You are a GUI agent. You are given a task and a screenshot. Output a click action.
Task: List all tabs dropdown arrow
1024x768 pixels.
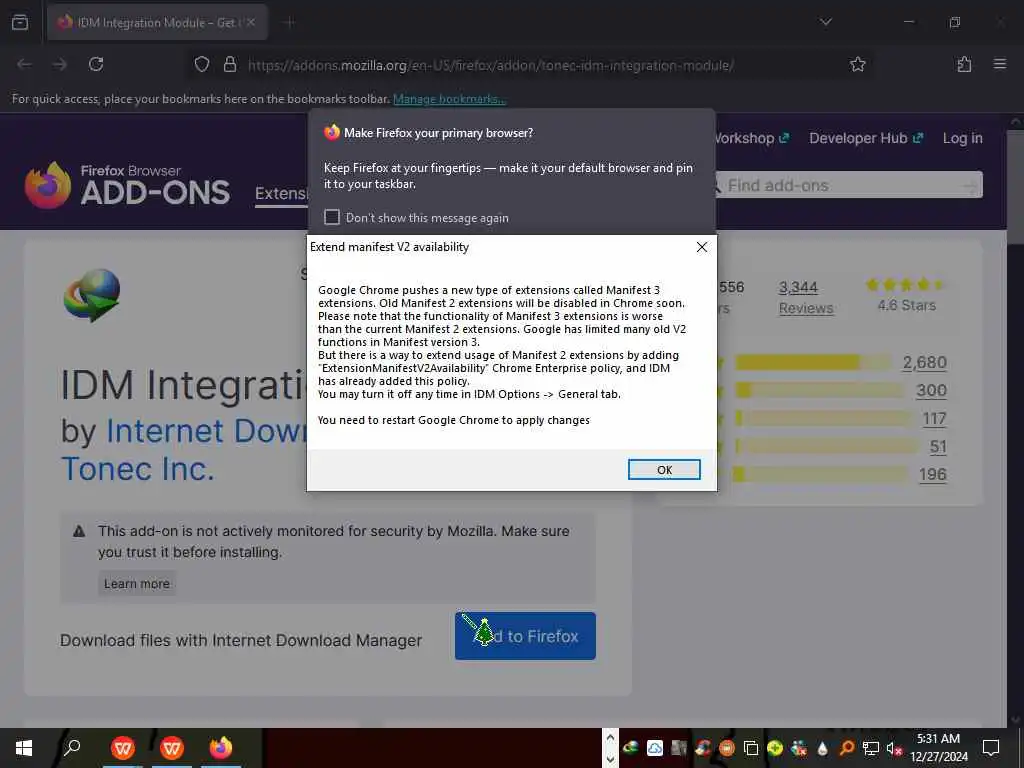(825, 22)
